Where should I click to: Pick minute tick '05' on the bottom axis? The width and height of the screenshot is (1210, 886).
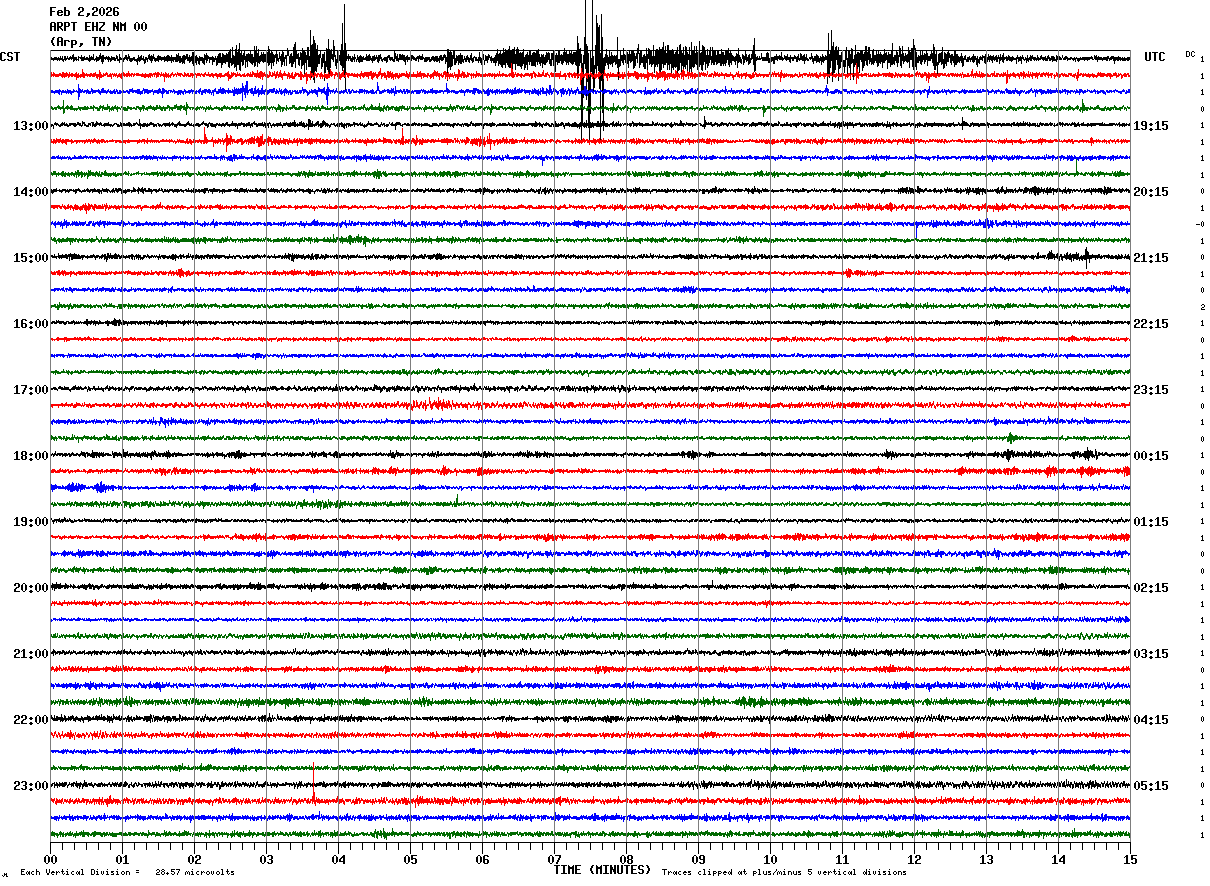410,859
